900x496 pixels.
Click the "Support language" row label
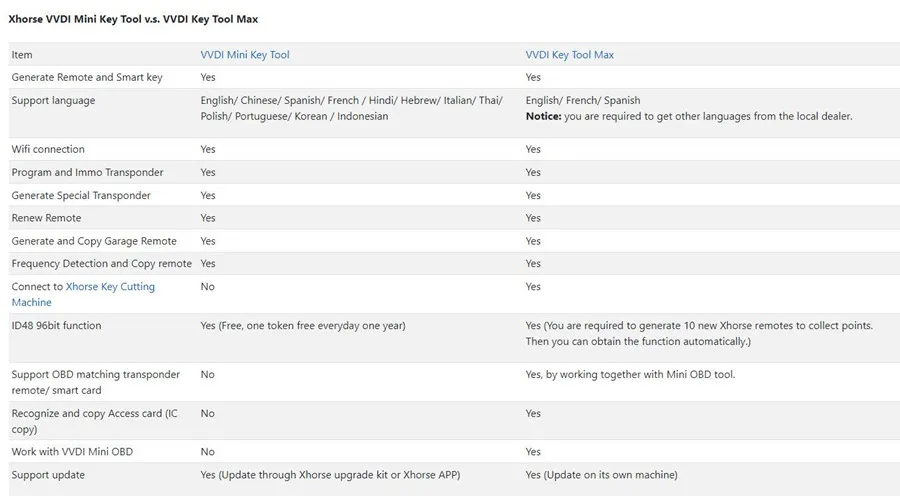pos(53,100)
